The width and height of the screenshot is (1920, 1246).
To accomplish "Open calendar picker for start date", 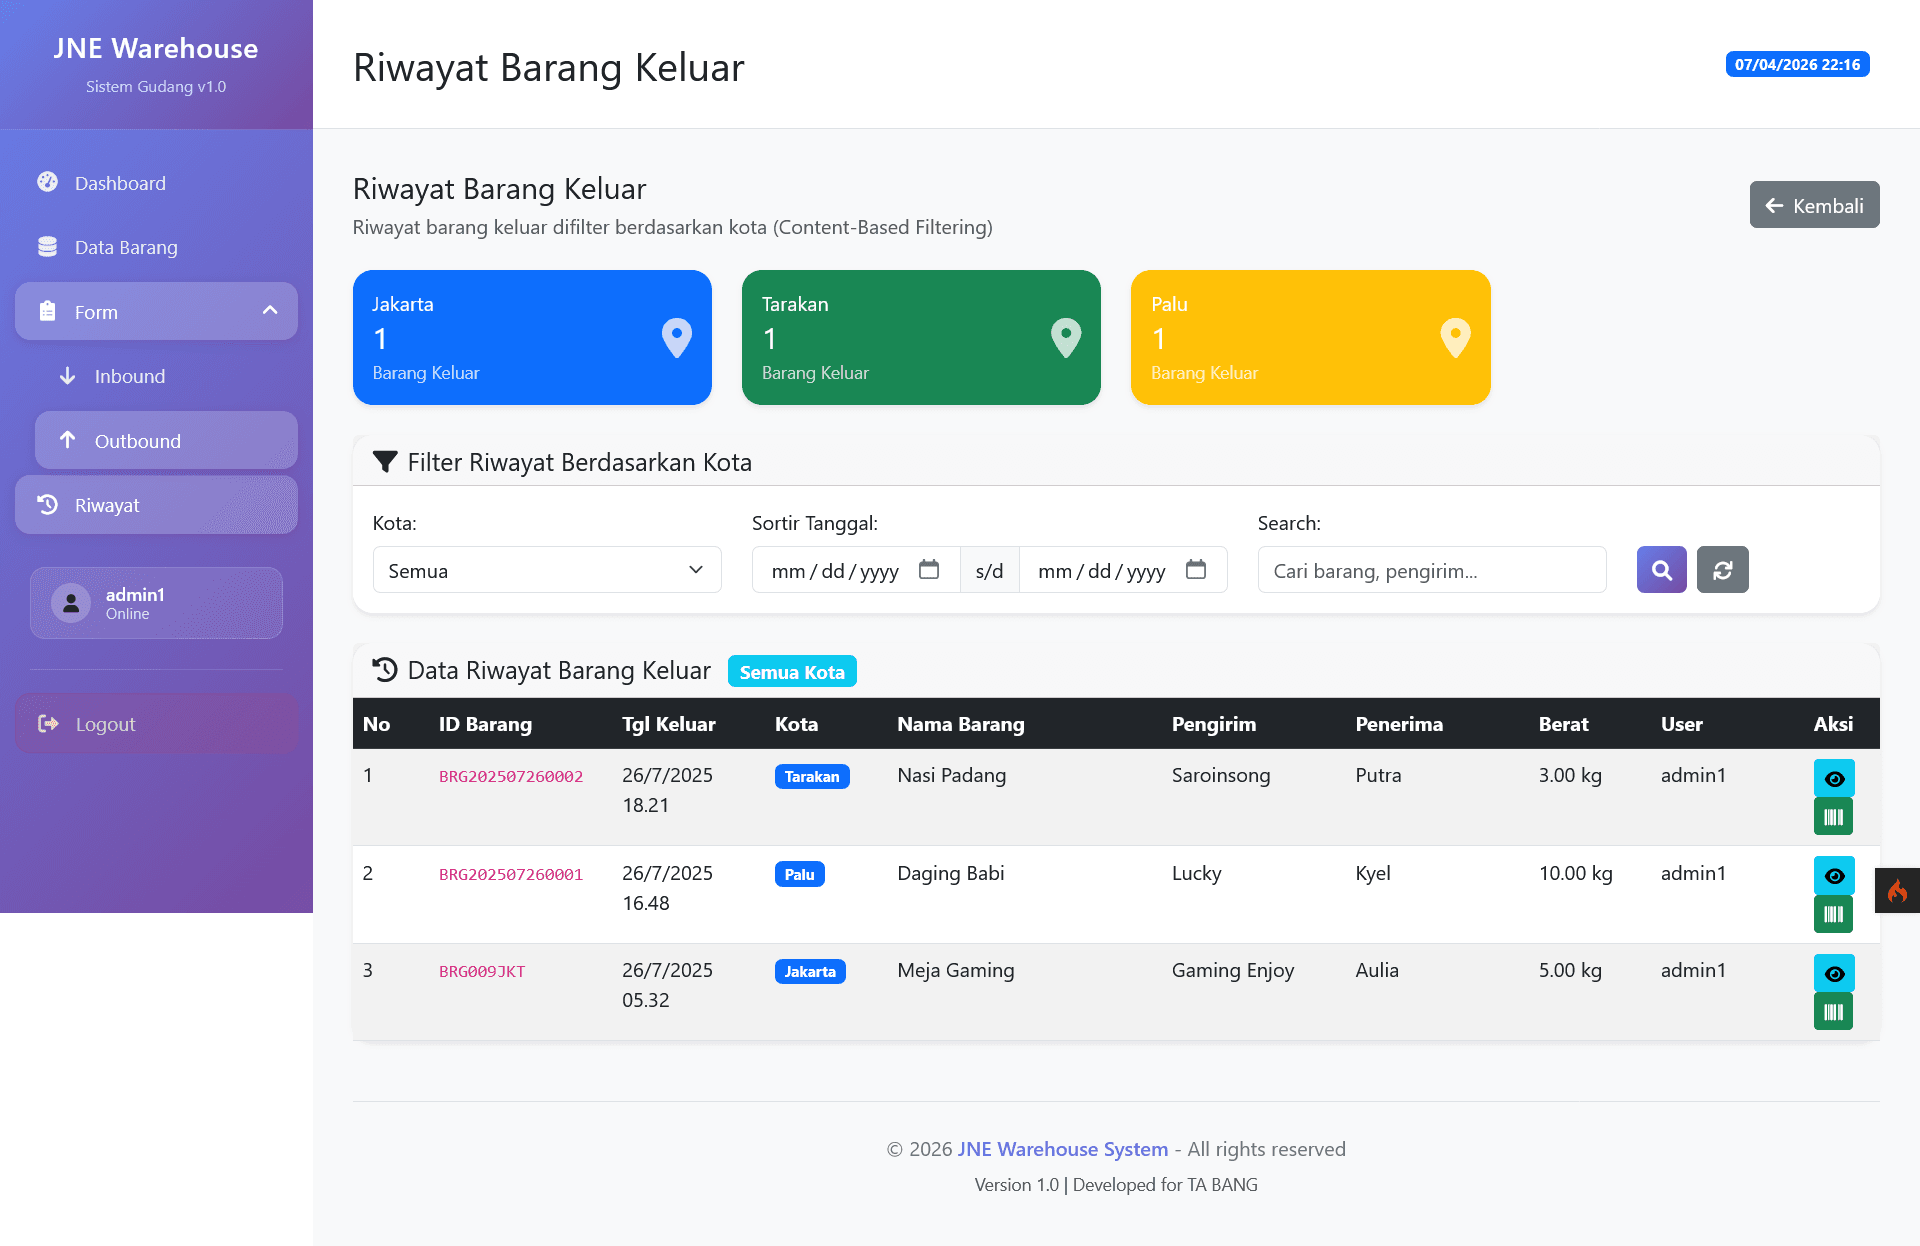I will pos(929,570).
